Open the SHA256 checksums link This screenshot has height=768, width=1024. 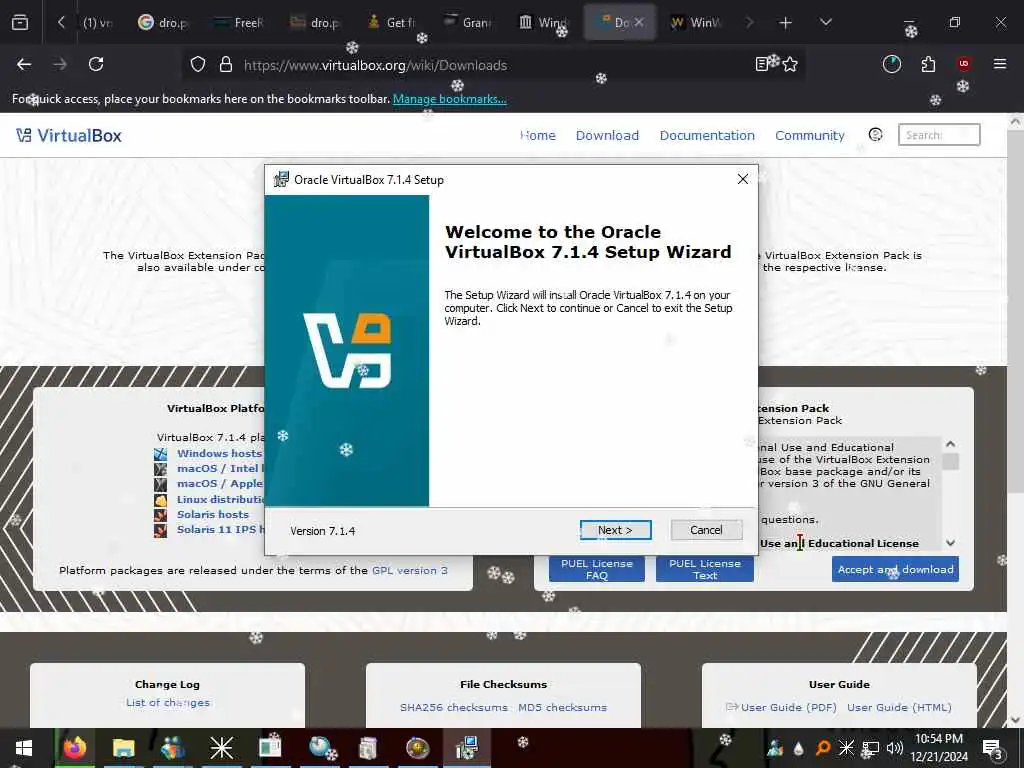(x=453, y=707)
